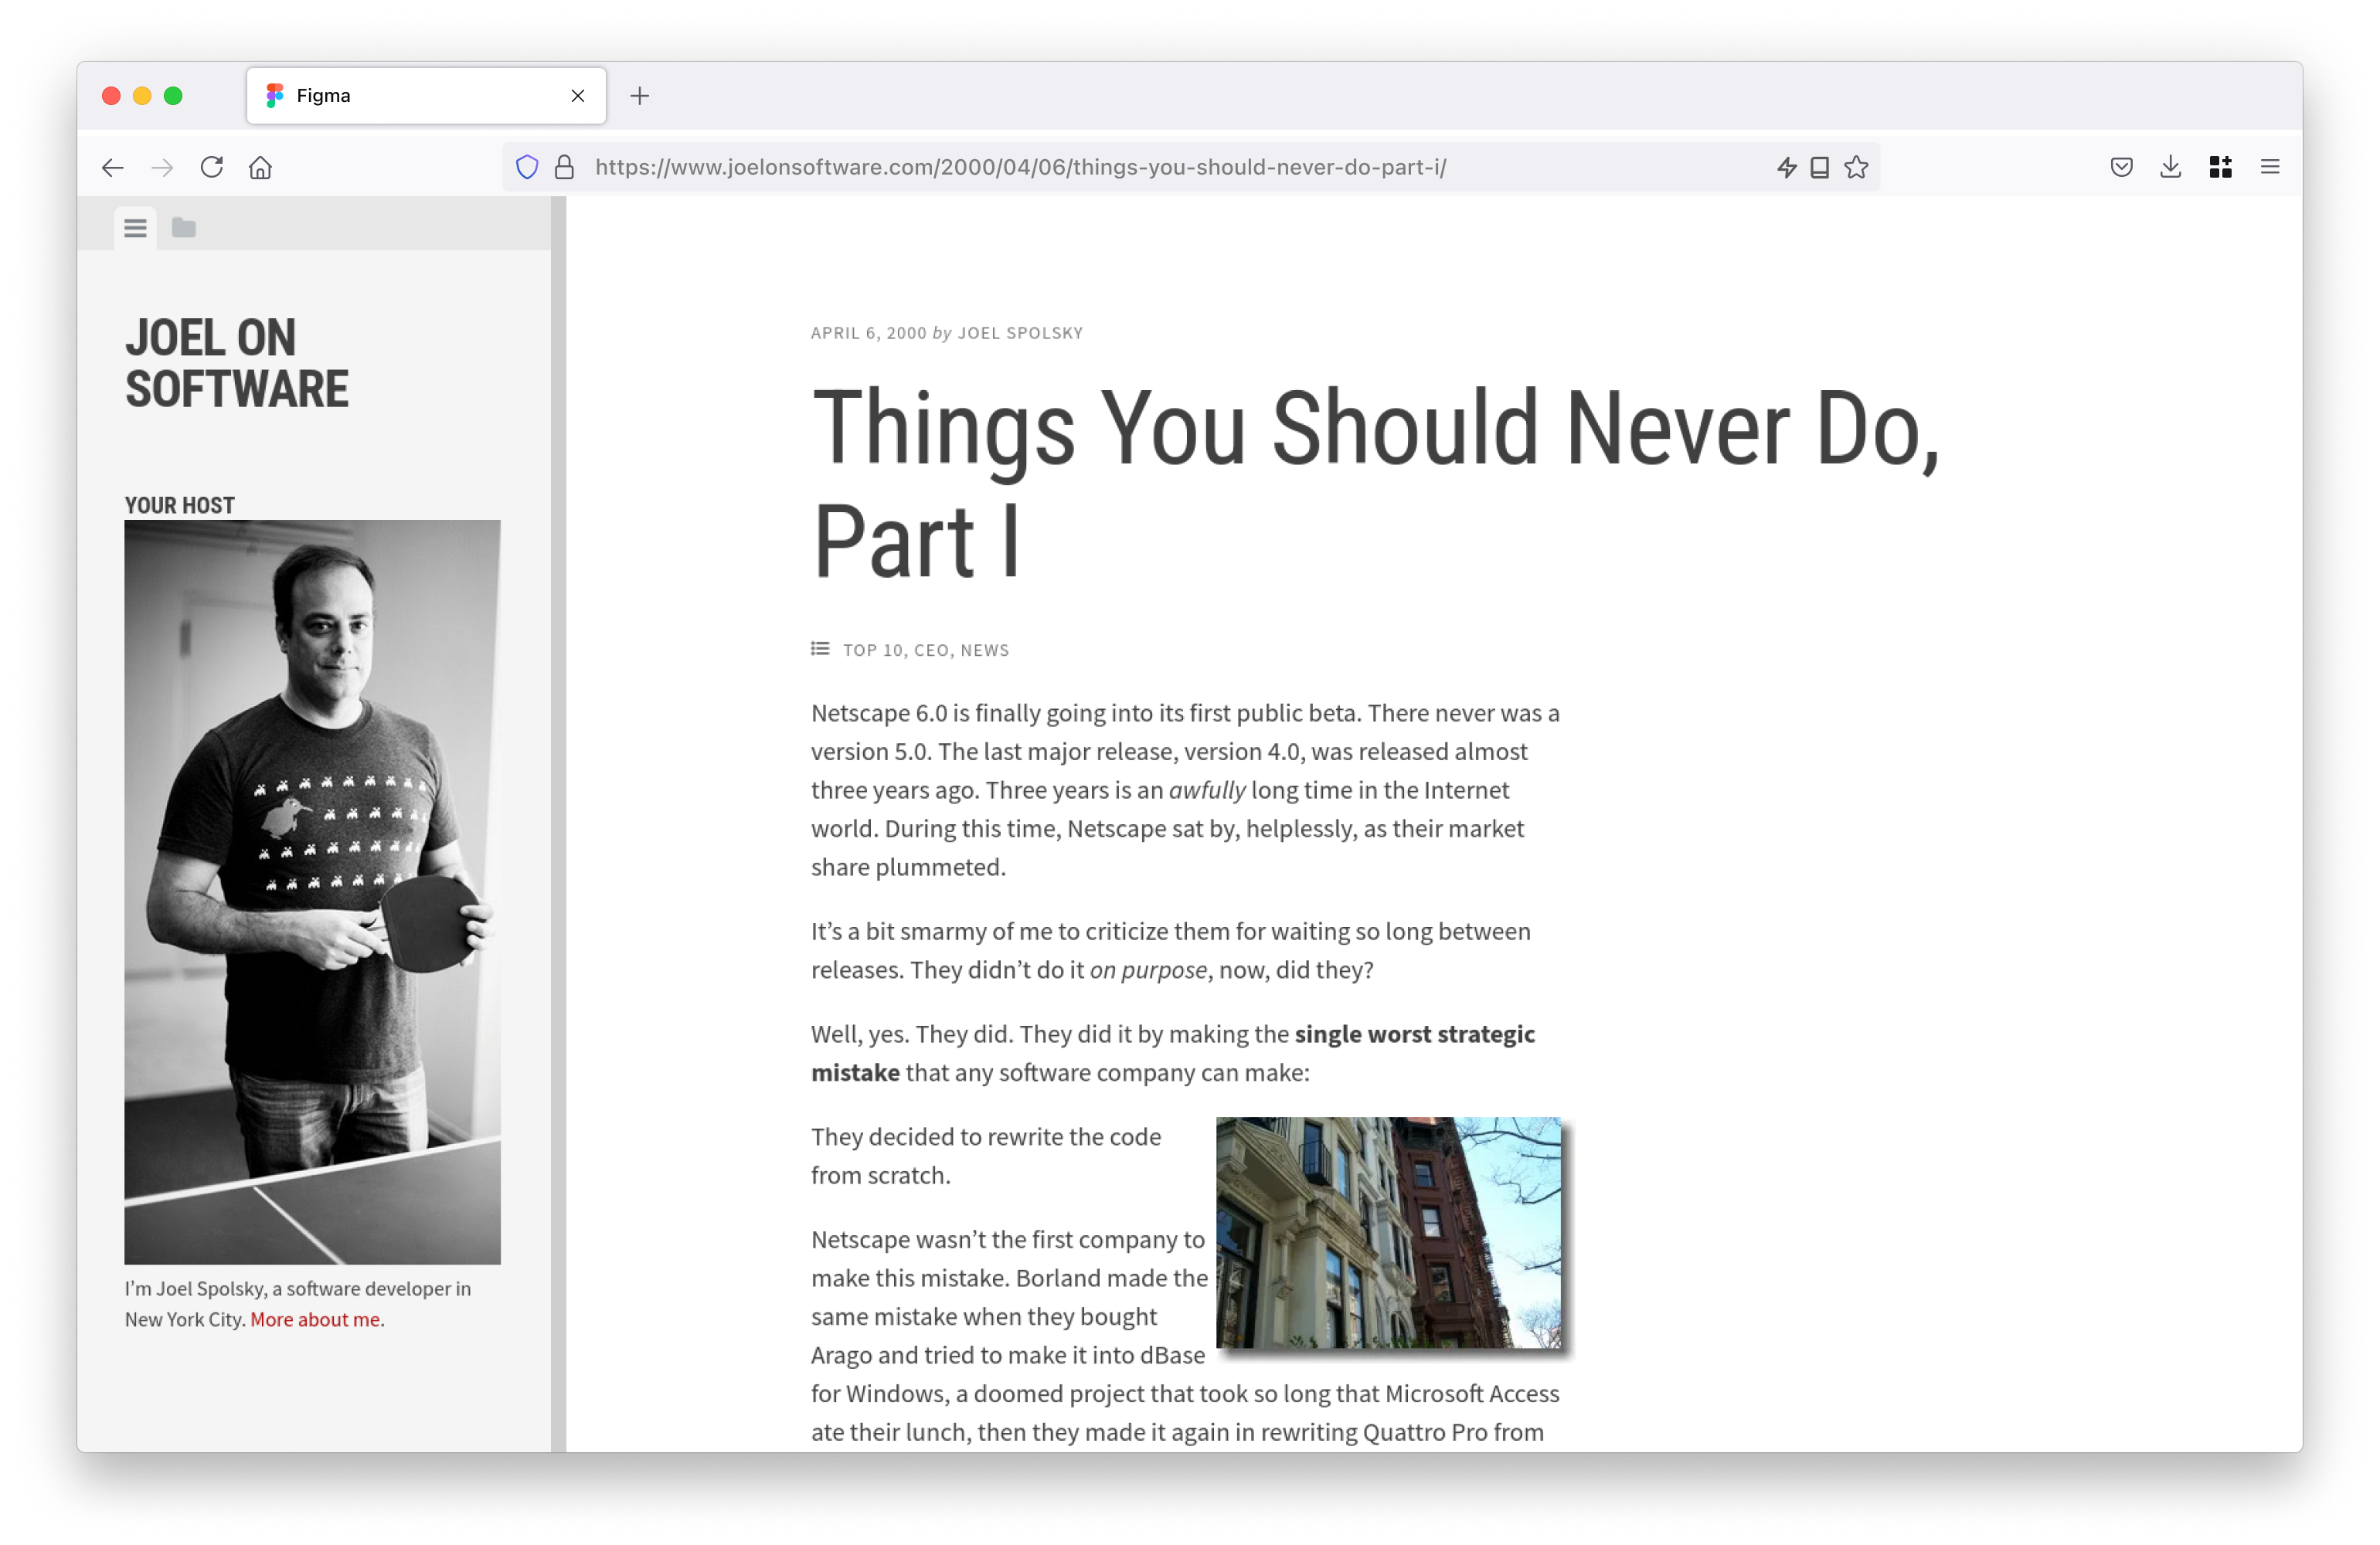Toggle tracking protection via the shield icon
The width and height of the screenshot is (2380, 1545).
[527, 167]
